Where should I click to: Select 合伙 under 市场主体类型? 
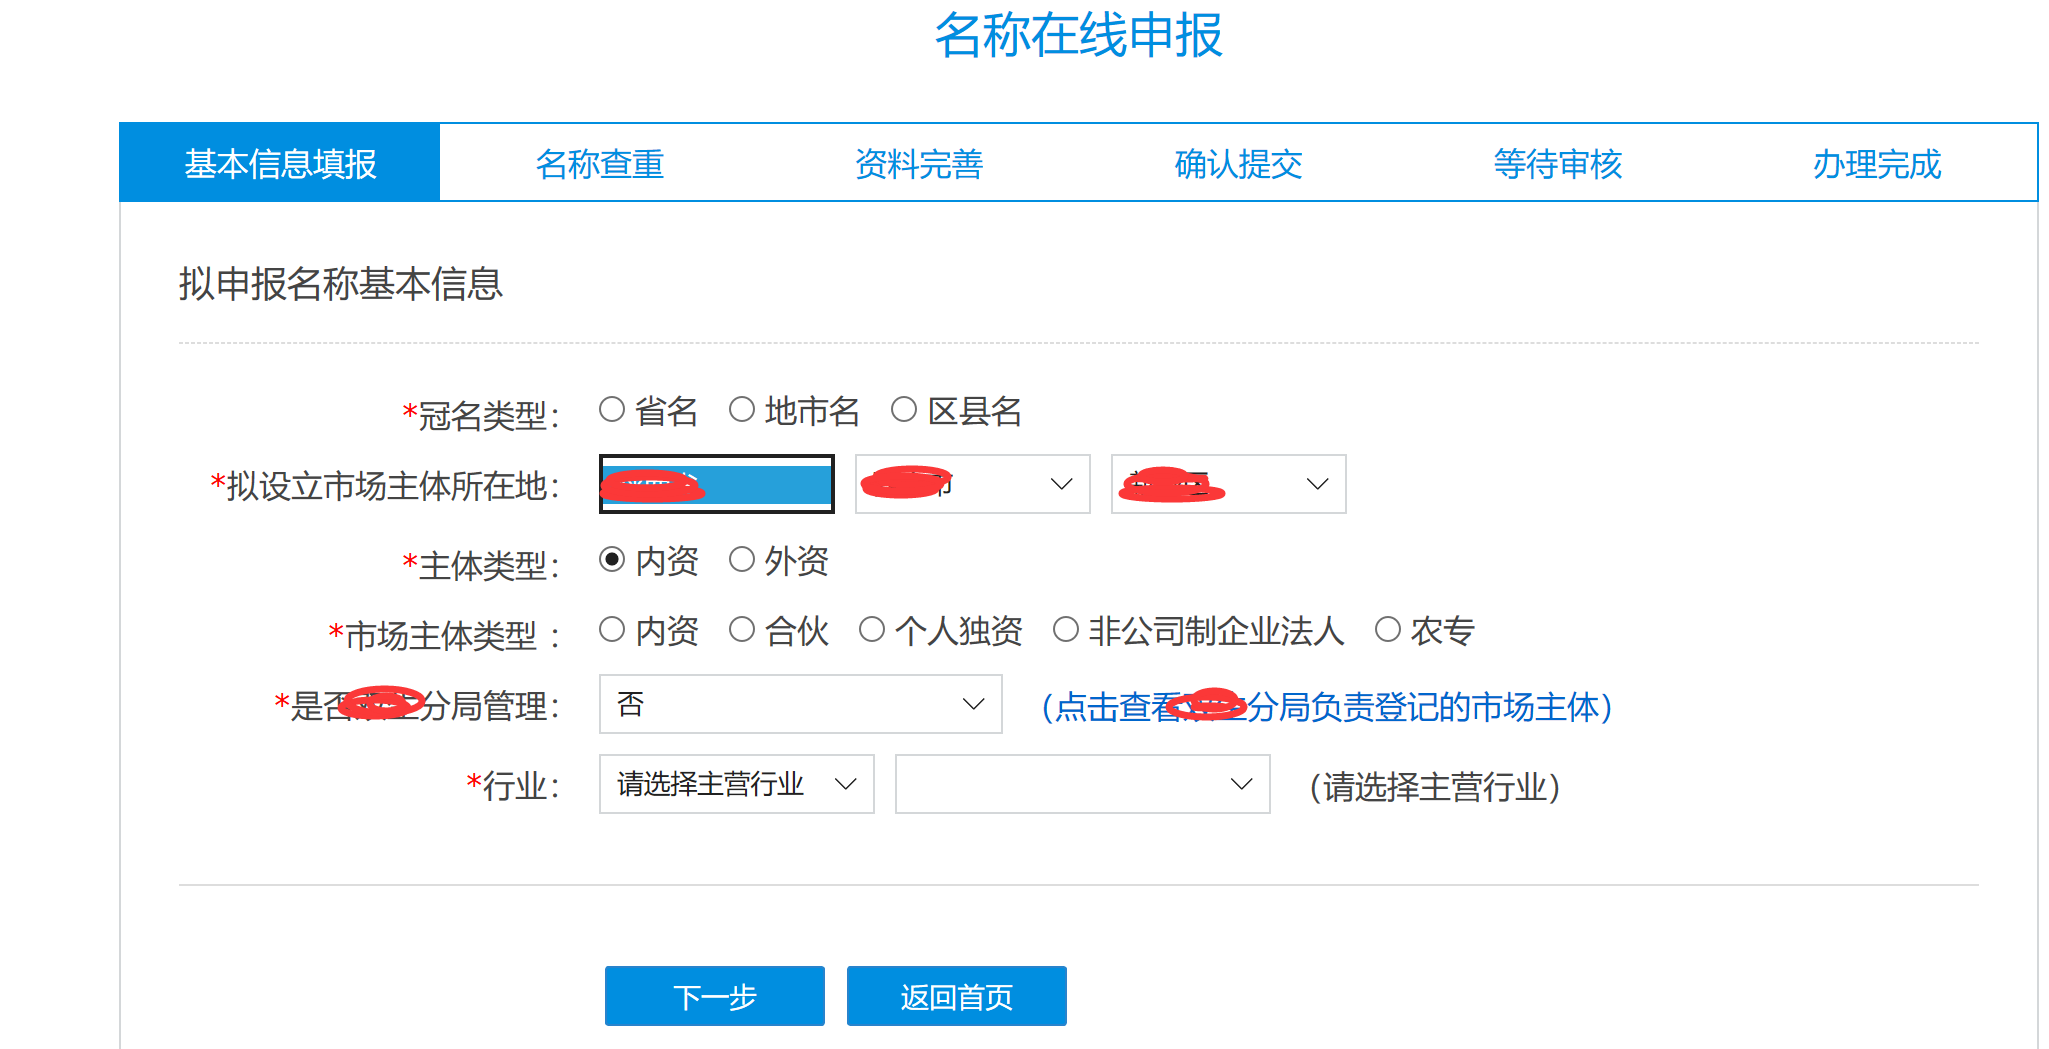point(741,629)
